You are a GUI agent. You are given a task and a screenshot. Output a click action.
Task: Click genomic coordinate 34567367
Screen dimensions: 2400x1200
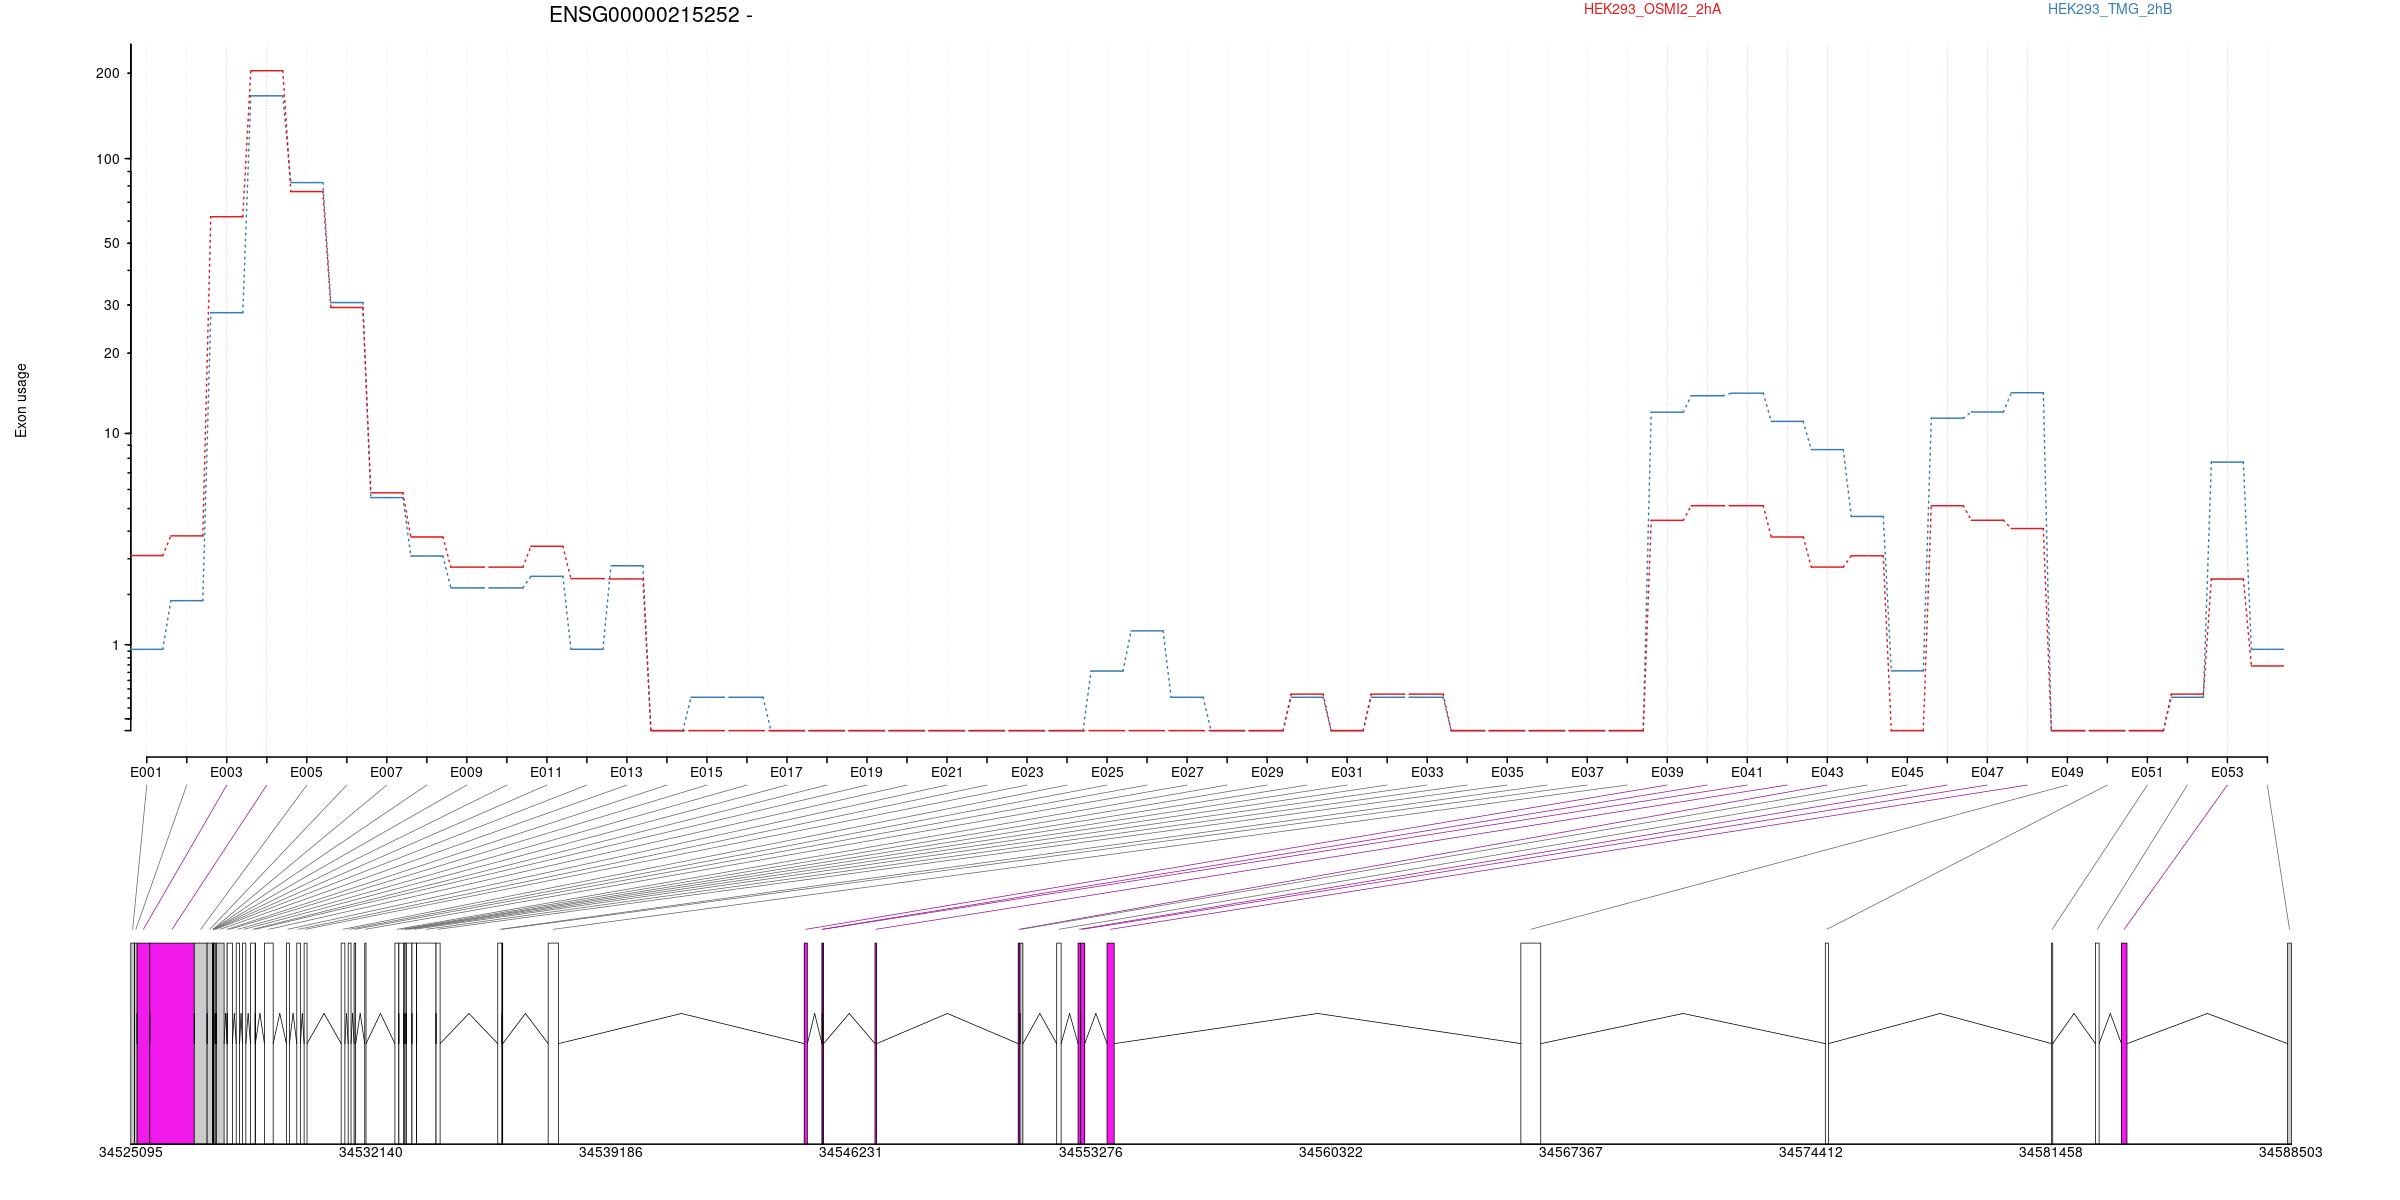click(x=1570, y=1152)
